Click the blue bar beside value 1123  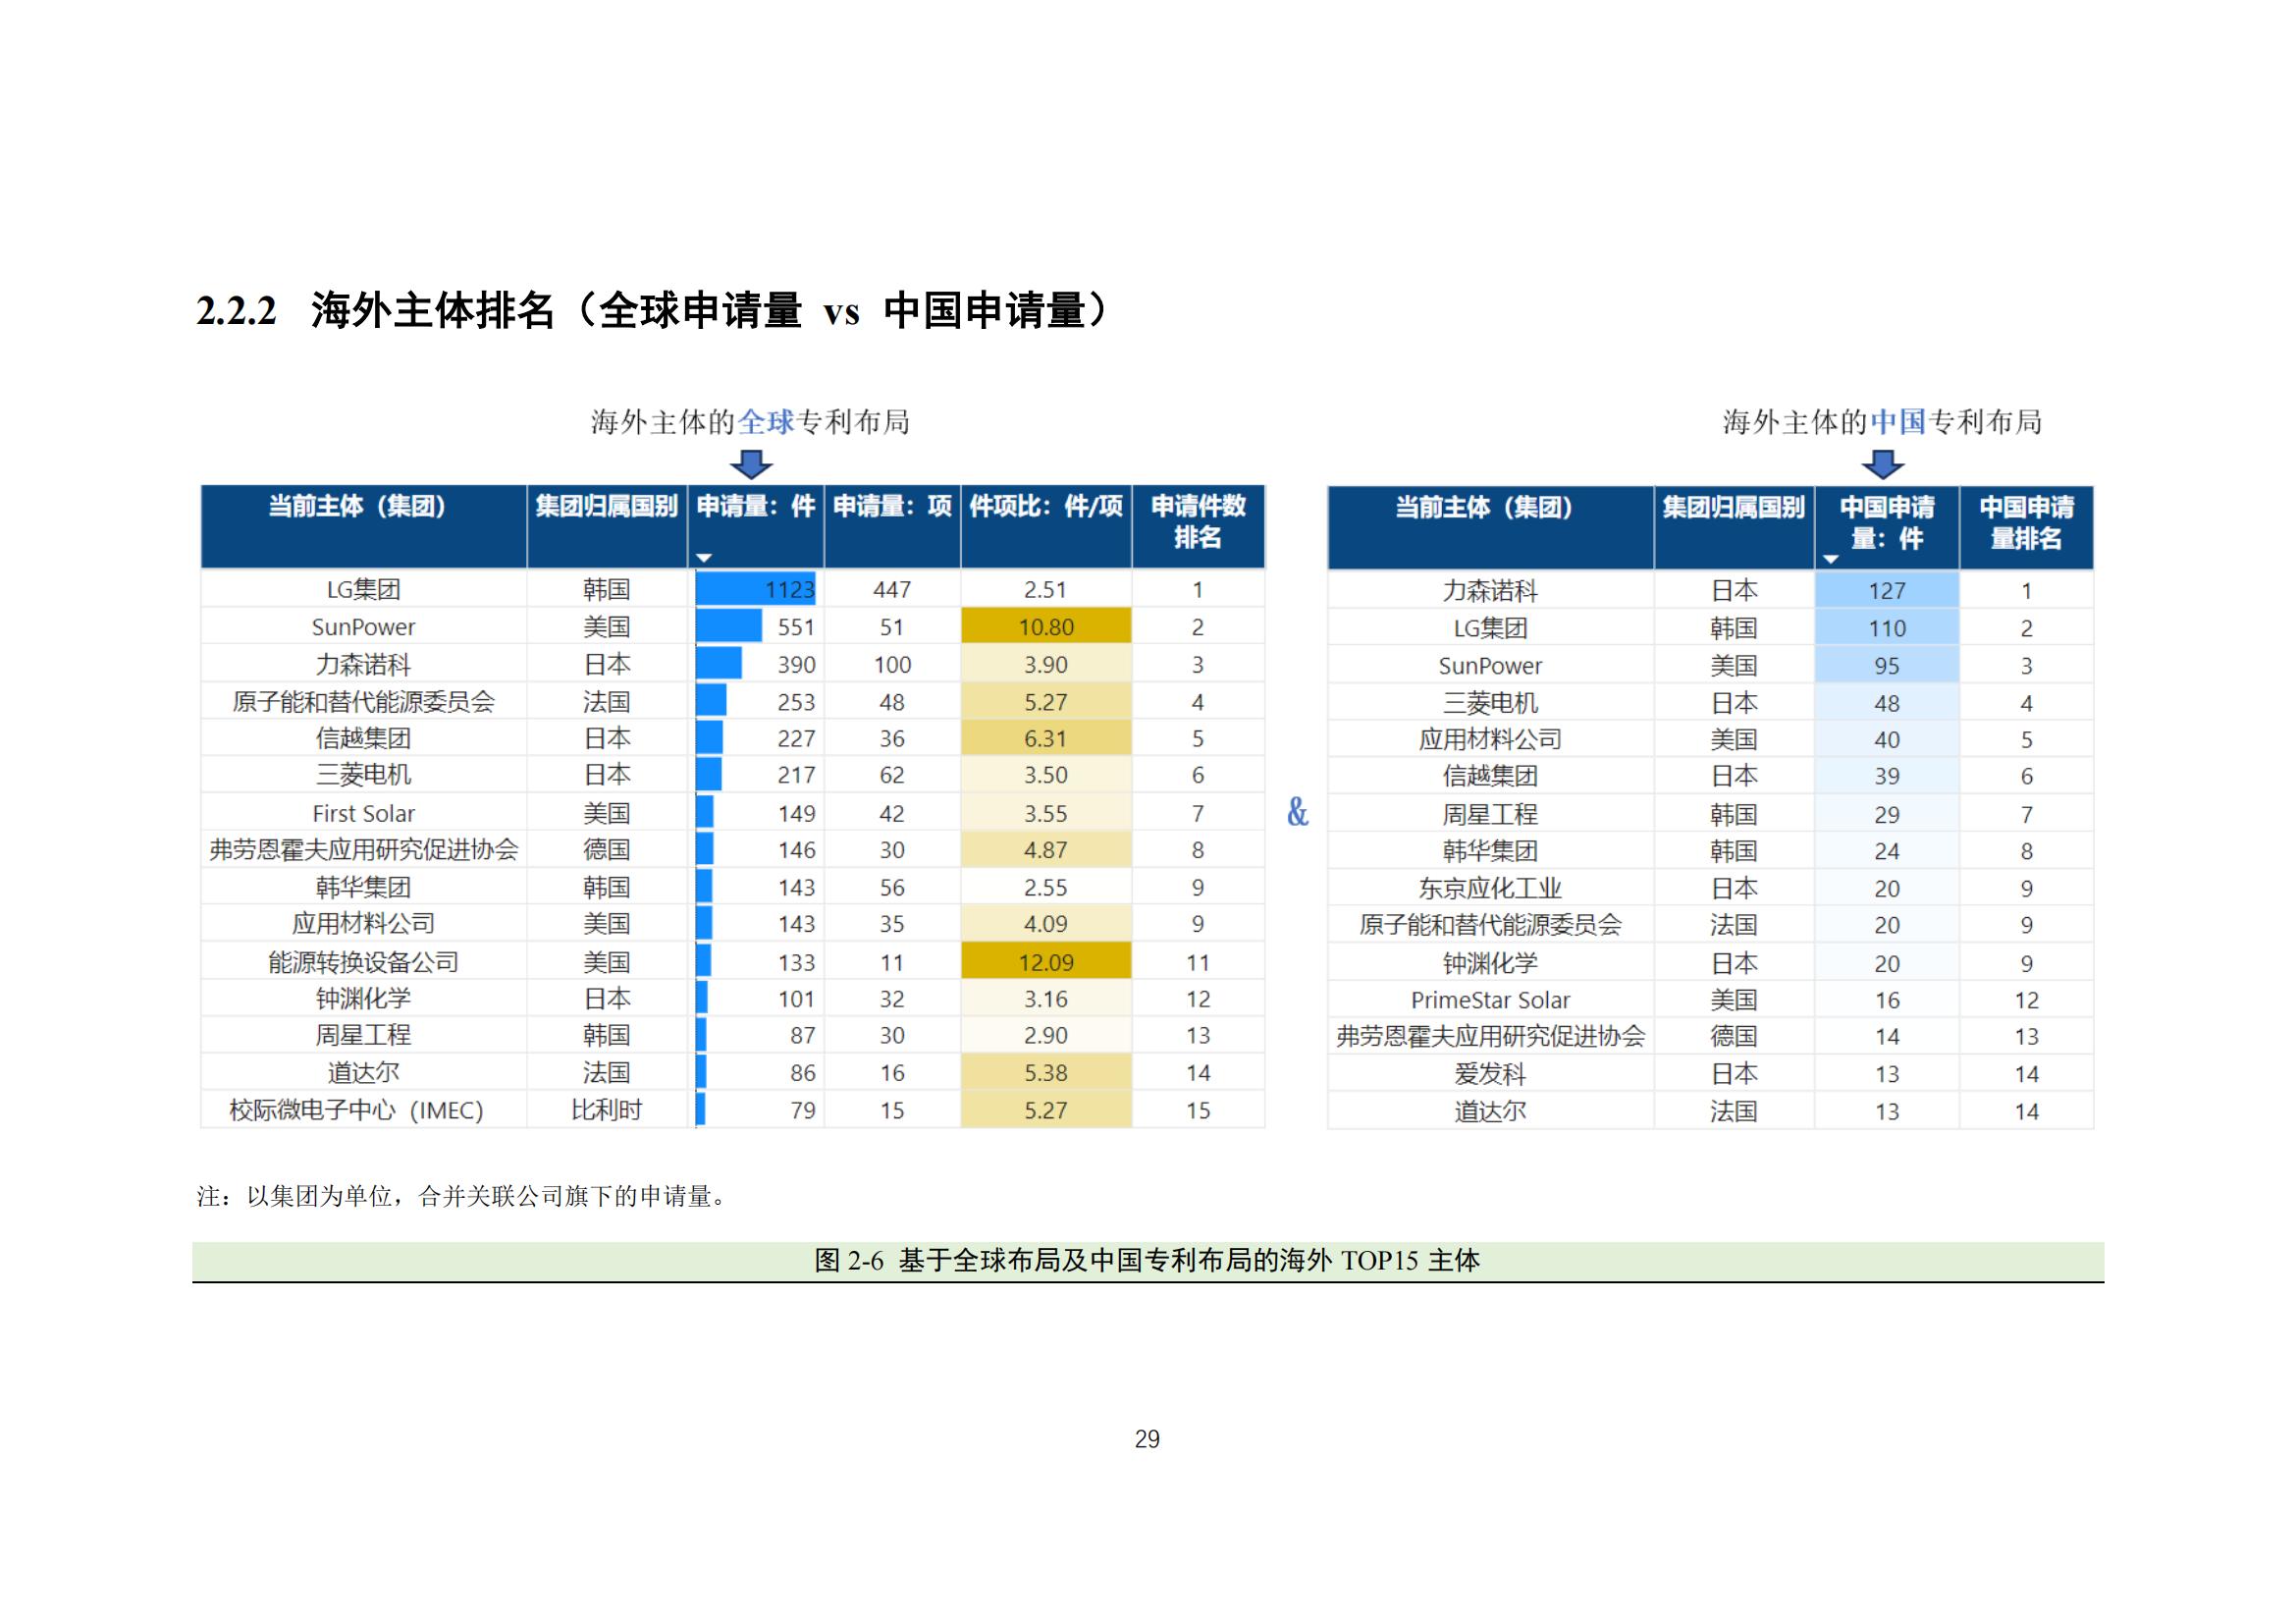click(755, 589)
